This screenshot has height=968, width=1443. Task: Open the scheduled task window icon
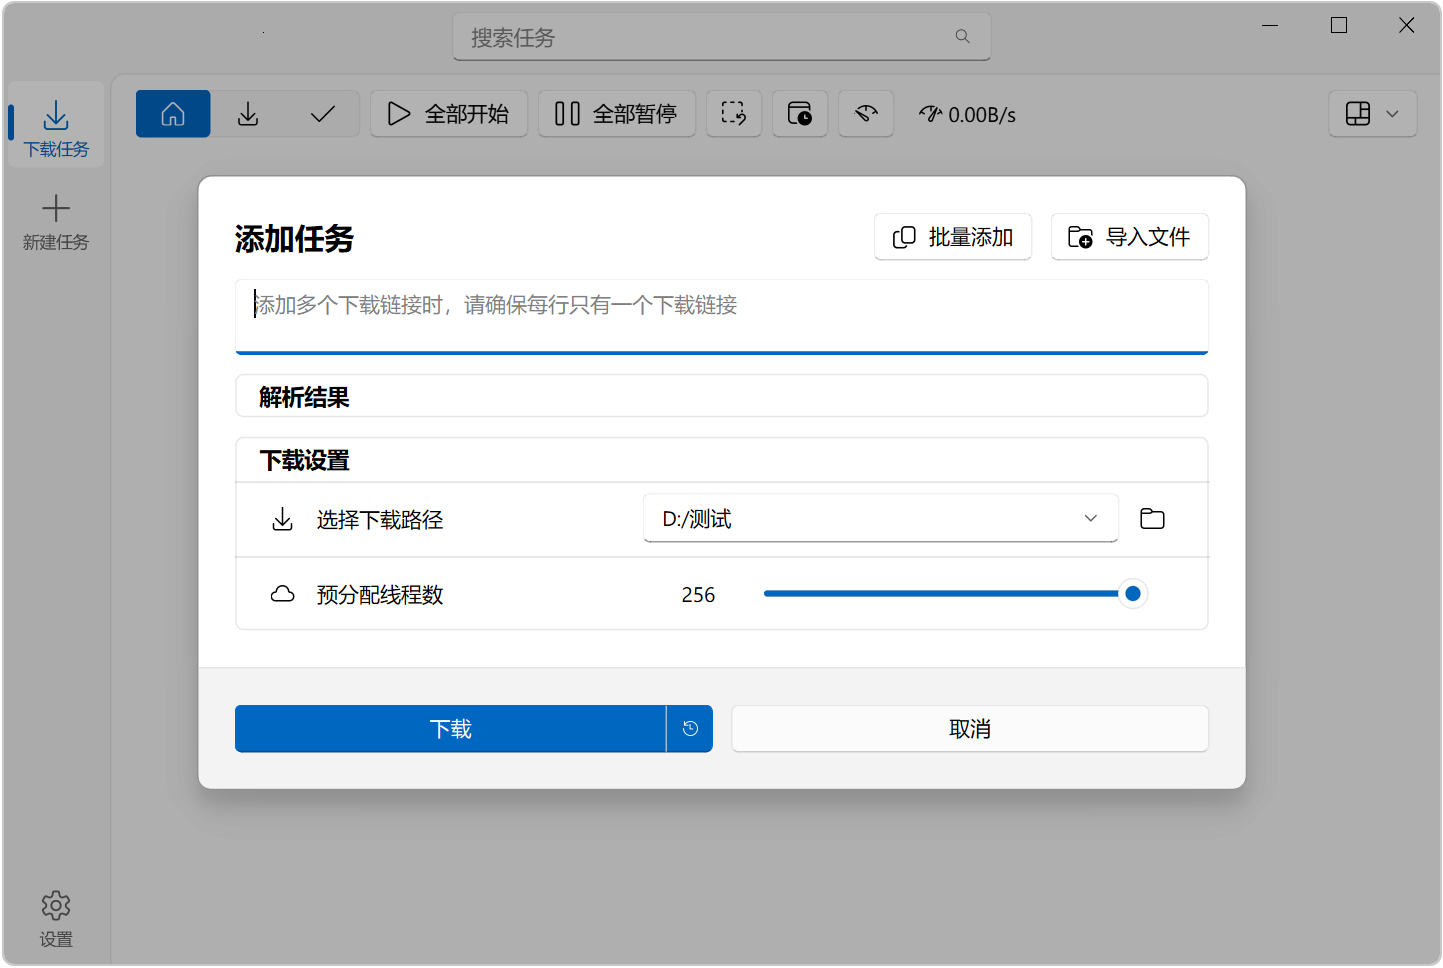click(x=800, y=114)
